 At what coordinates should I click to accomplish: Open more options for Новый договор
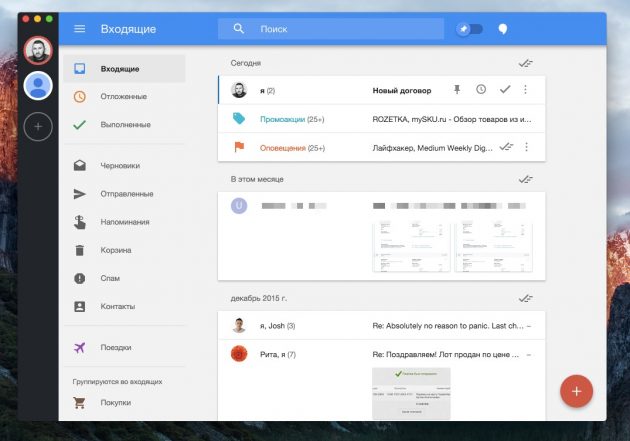[526, 89]
